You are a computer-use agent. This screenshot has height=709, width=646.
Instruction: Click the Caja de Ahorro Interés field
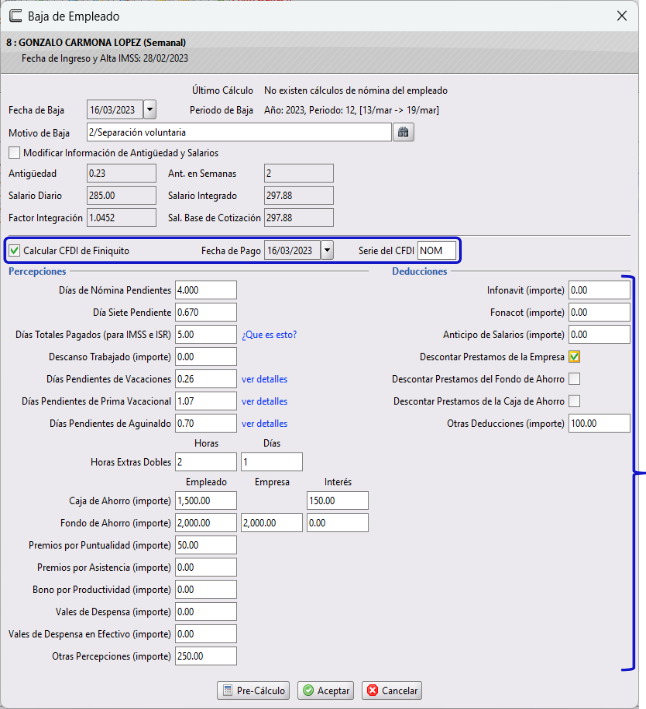pos(338,501)
